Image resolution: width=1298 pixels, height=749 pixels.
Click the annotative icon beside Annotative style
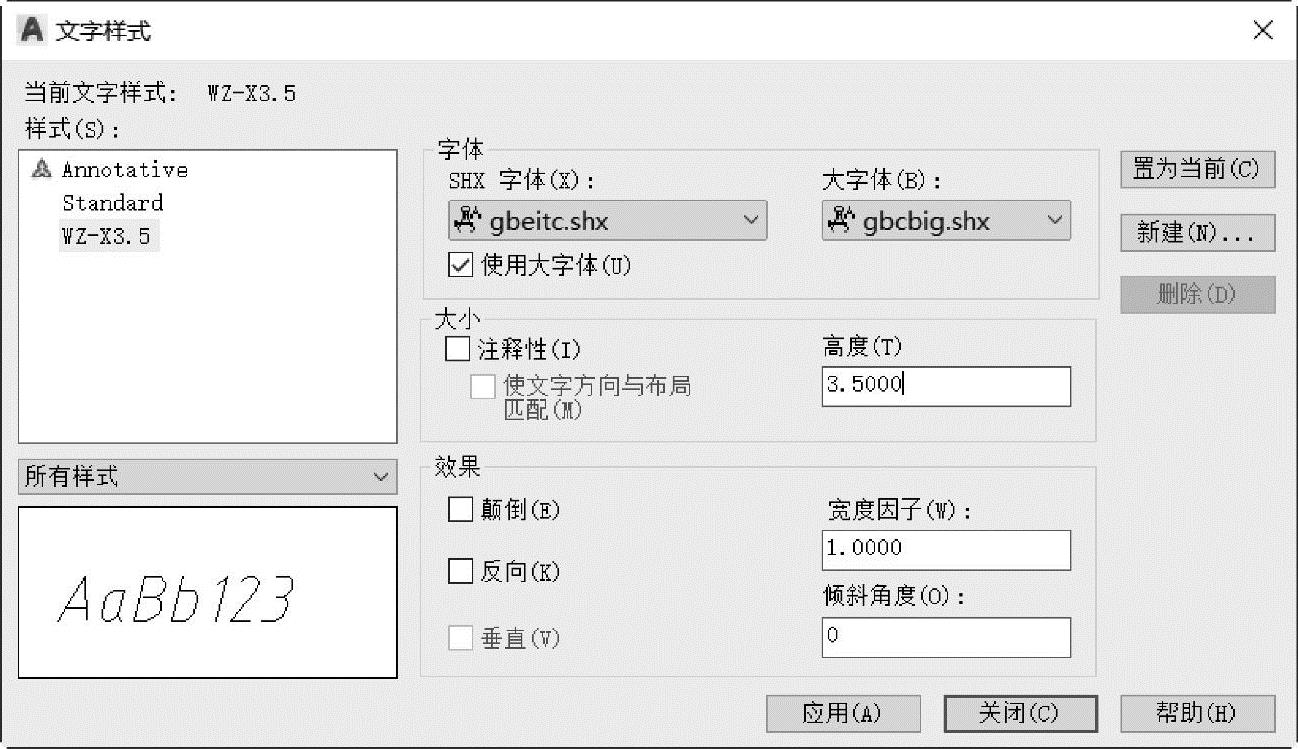point(41,170)
